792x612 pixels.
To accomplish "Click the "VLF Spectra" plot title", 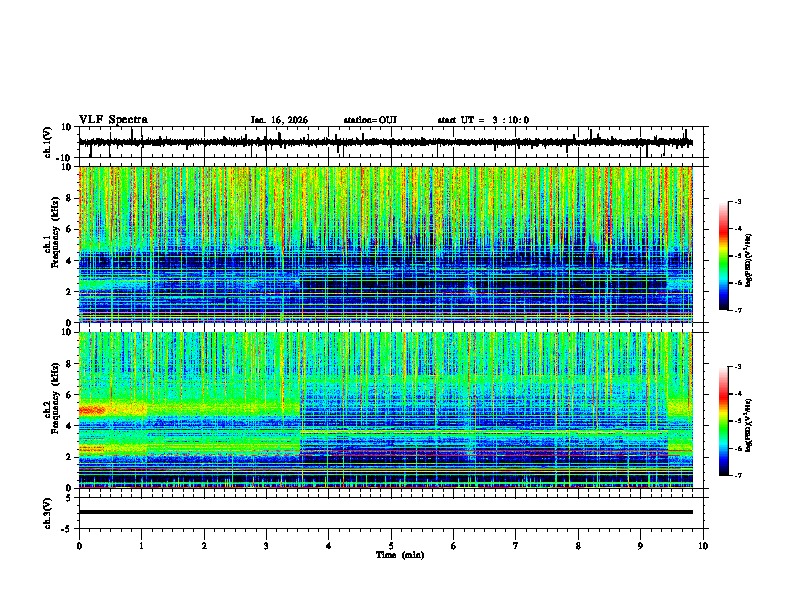I will tap(113, 120).
